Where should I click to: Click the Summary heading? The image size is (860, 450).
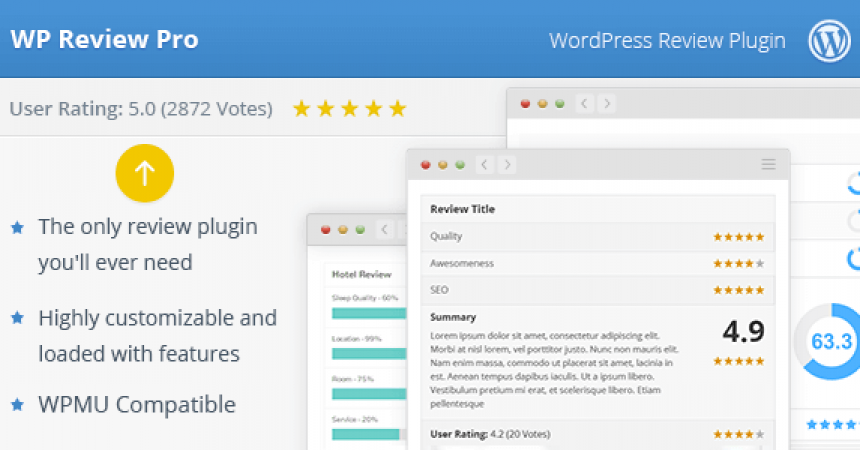pyautogui.click(x=453, y=317)
